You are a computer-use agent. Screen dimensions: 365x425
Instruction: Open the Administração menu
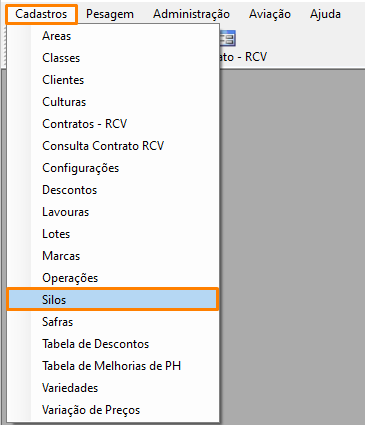pyautogui.click(x=192, y=14)
